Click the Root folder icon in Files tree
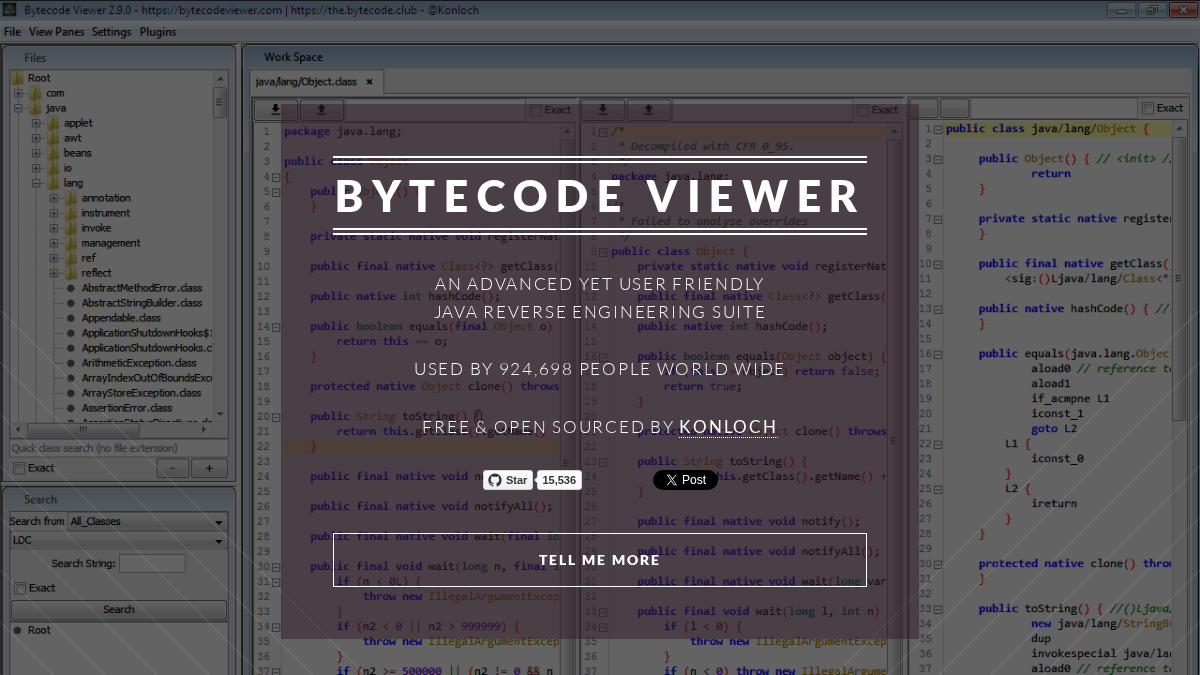This screenshot has height=675, width=1200. [17, 78]
